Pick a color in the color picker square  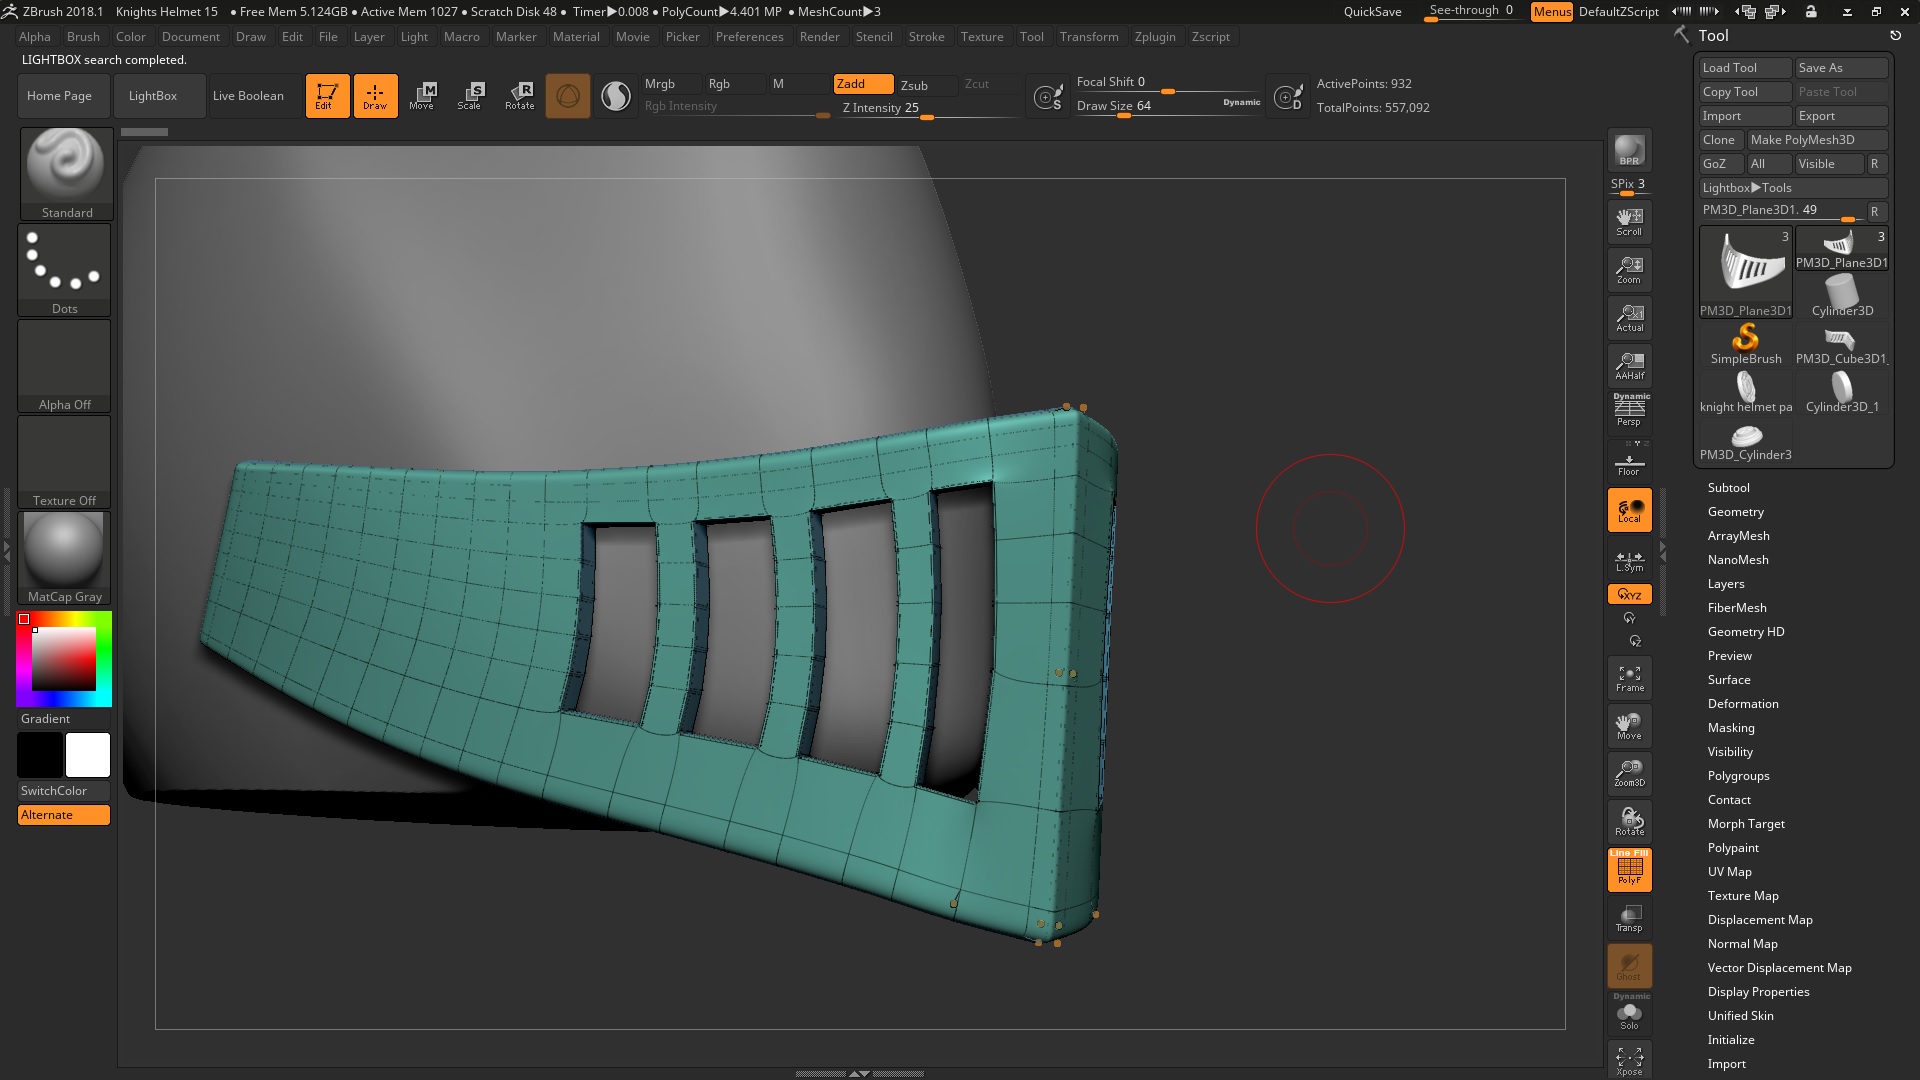(x=64, y=660)
